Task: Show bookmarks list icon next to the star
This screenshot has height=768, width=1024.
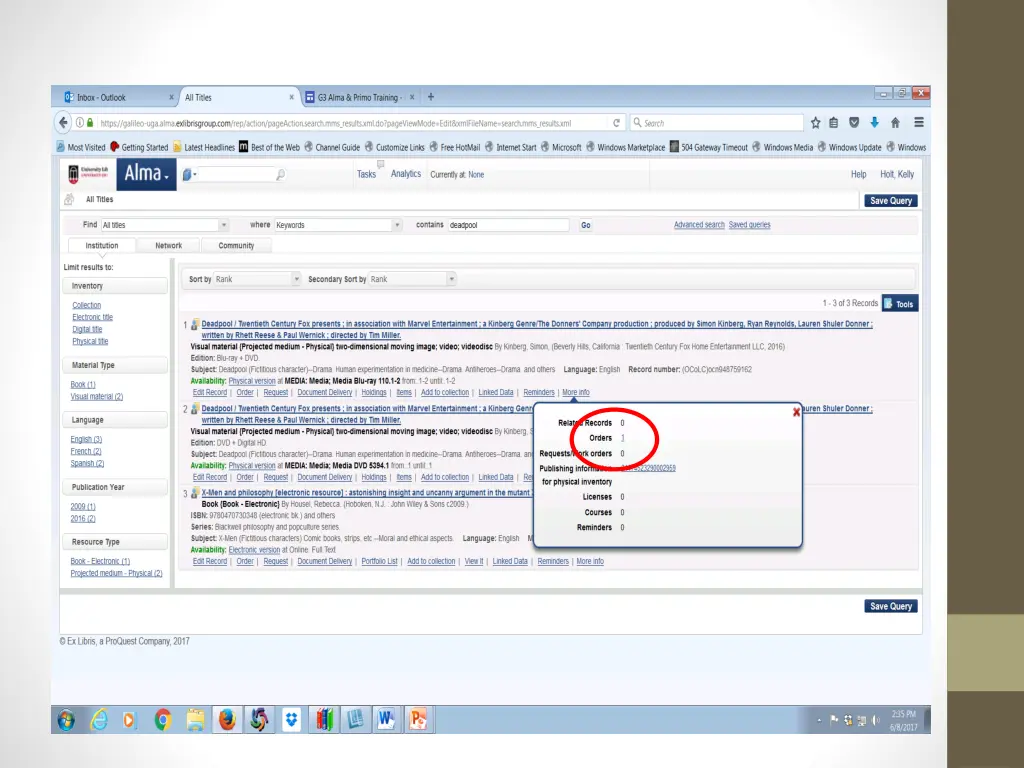Action: coord(834,123)
